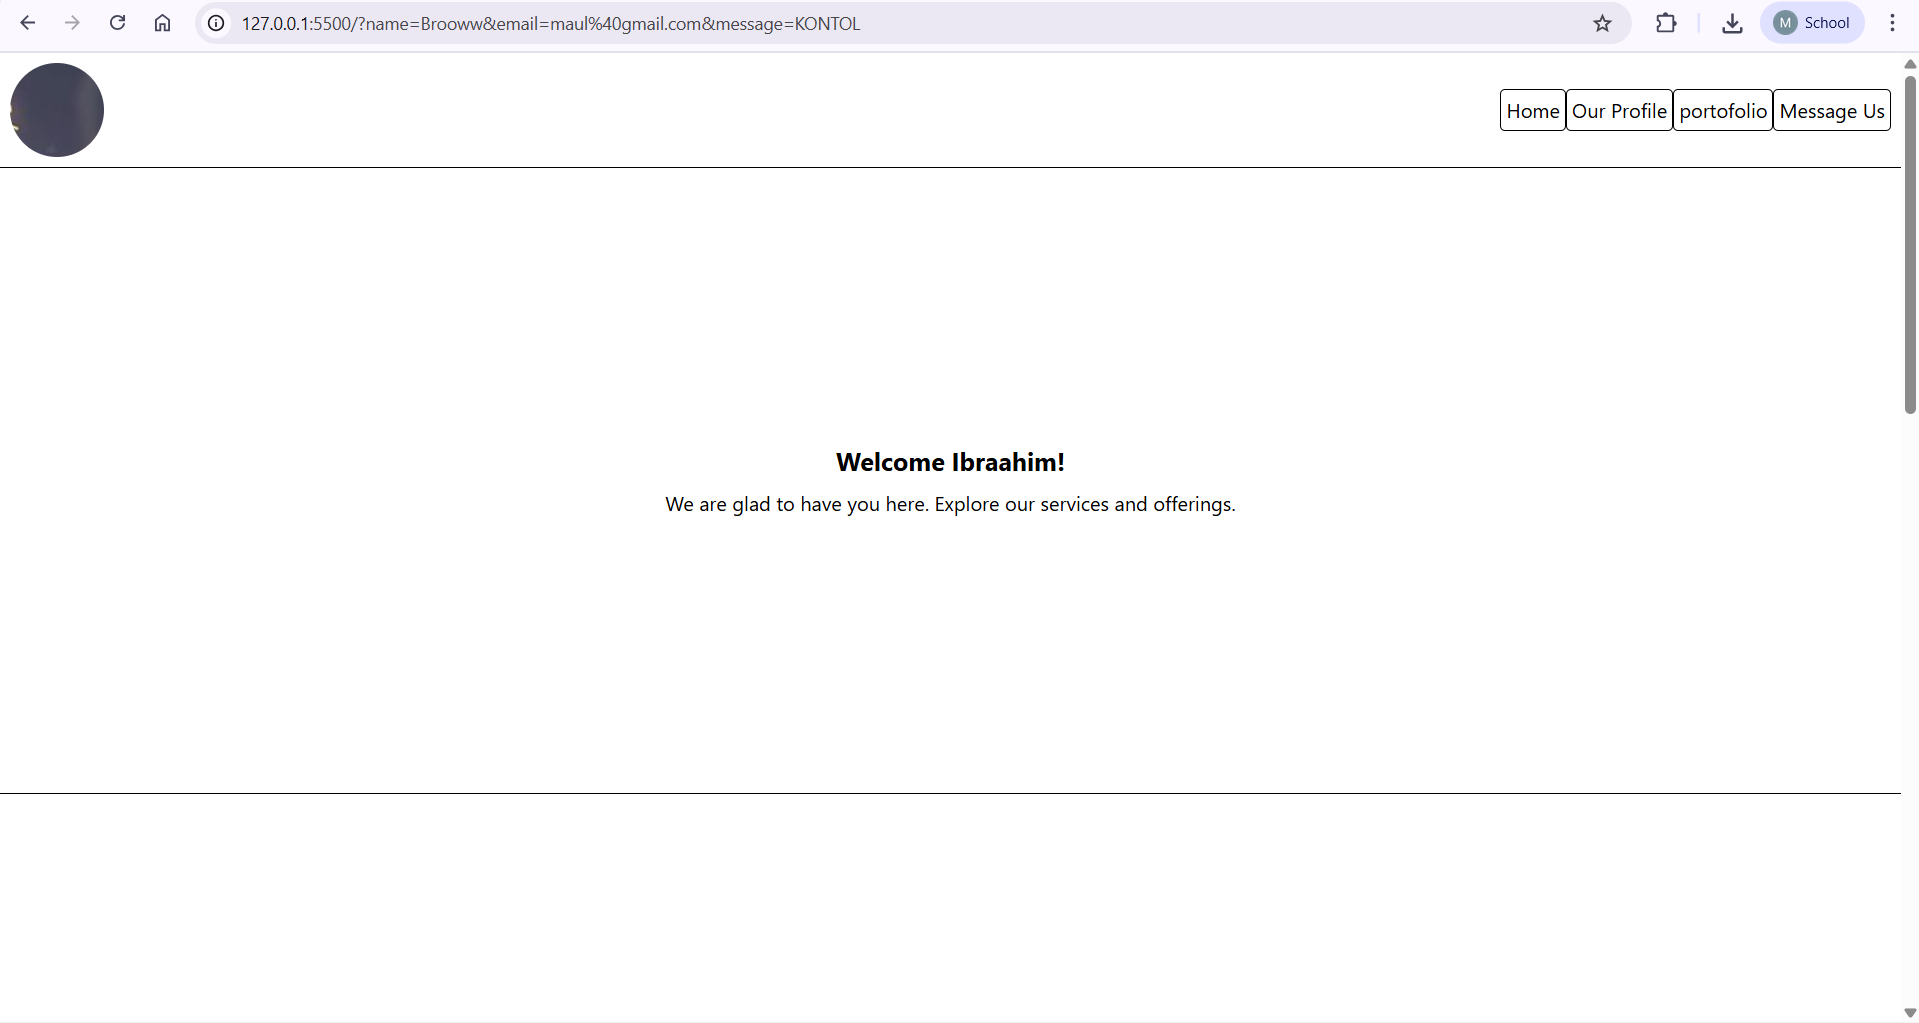Reload the current page

click(x=117, y=22)
